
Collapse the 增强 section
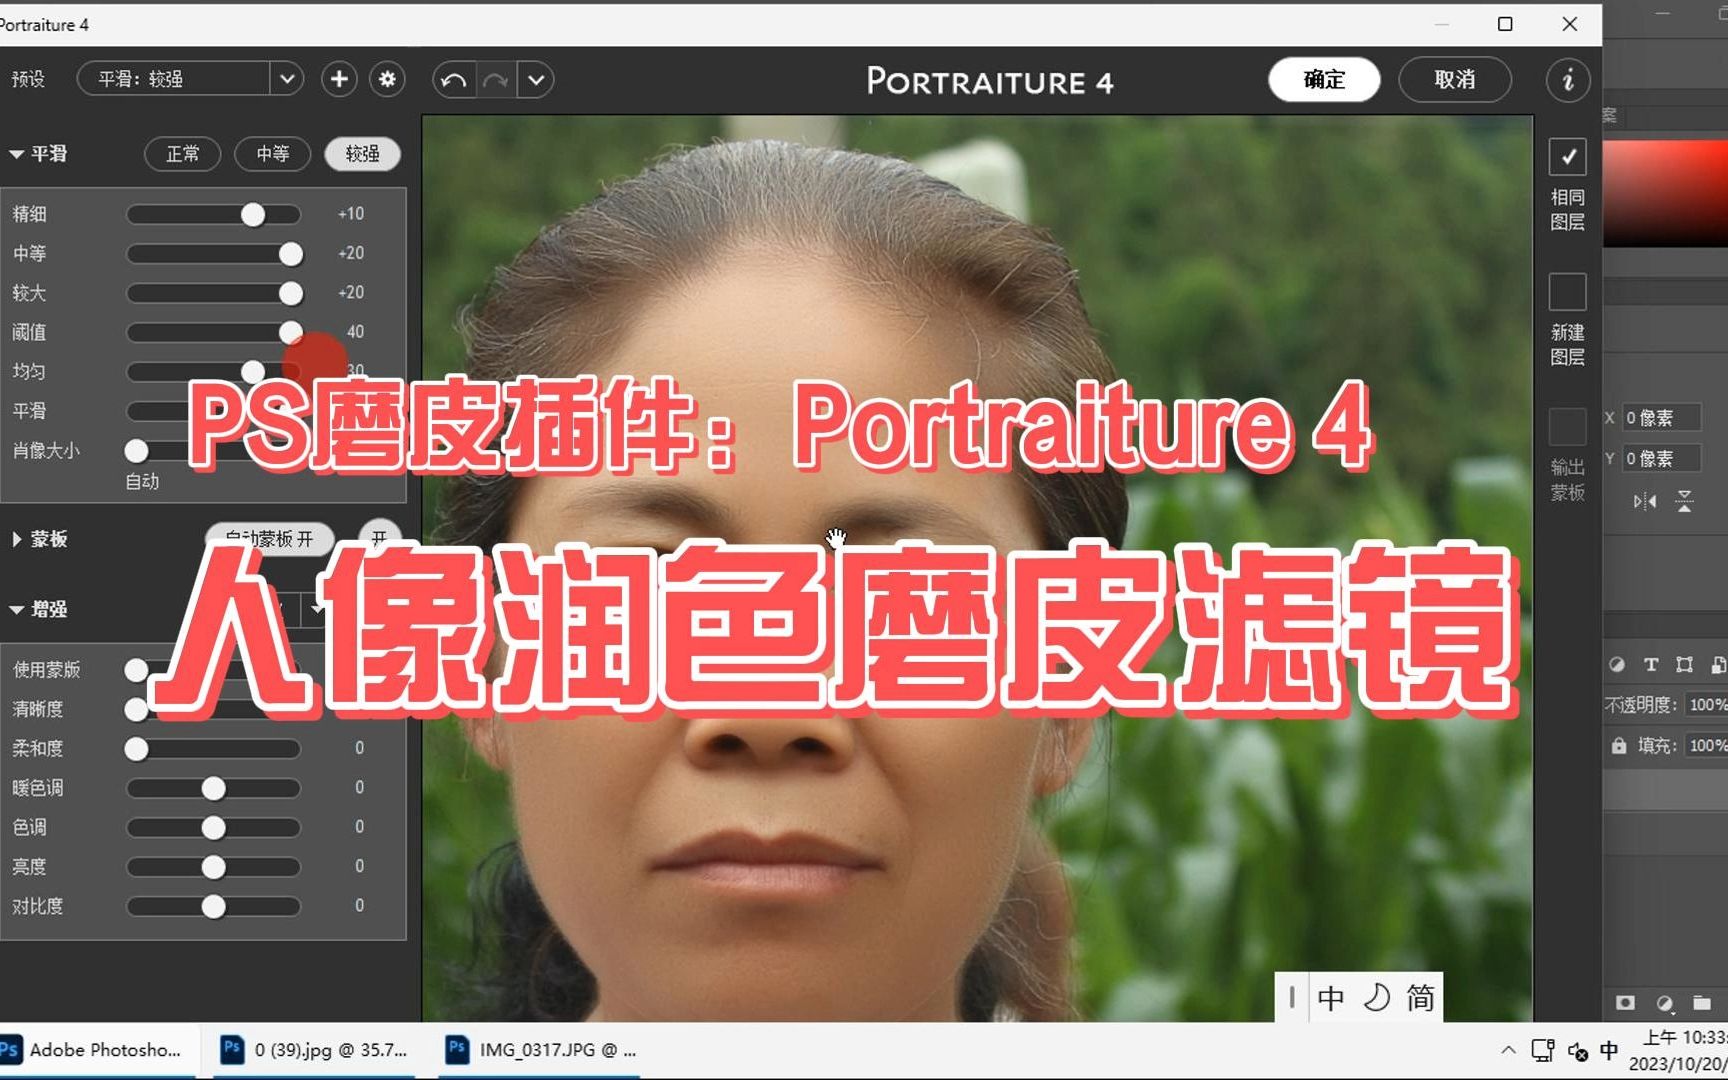pyautogui.click(x=17, y=609)
